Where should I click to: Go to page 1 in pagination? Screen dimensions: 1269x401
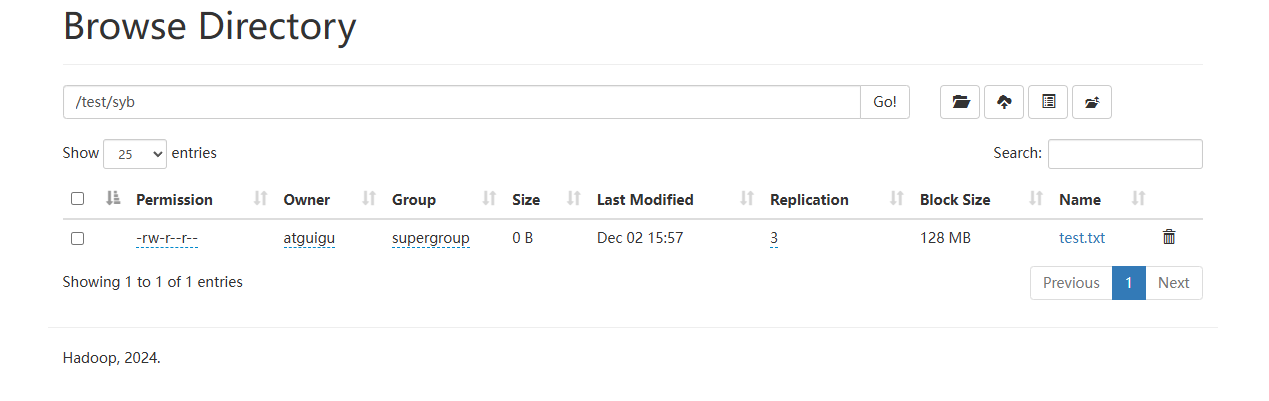pos(1128,283)
